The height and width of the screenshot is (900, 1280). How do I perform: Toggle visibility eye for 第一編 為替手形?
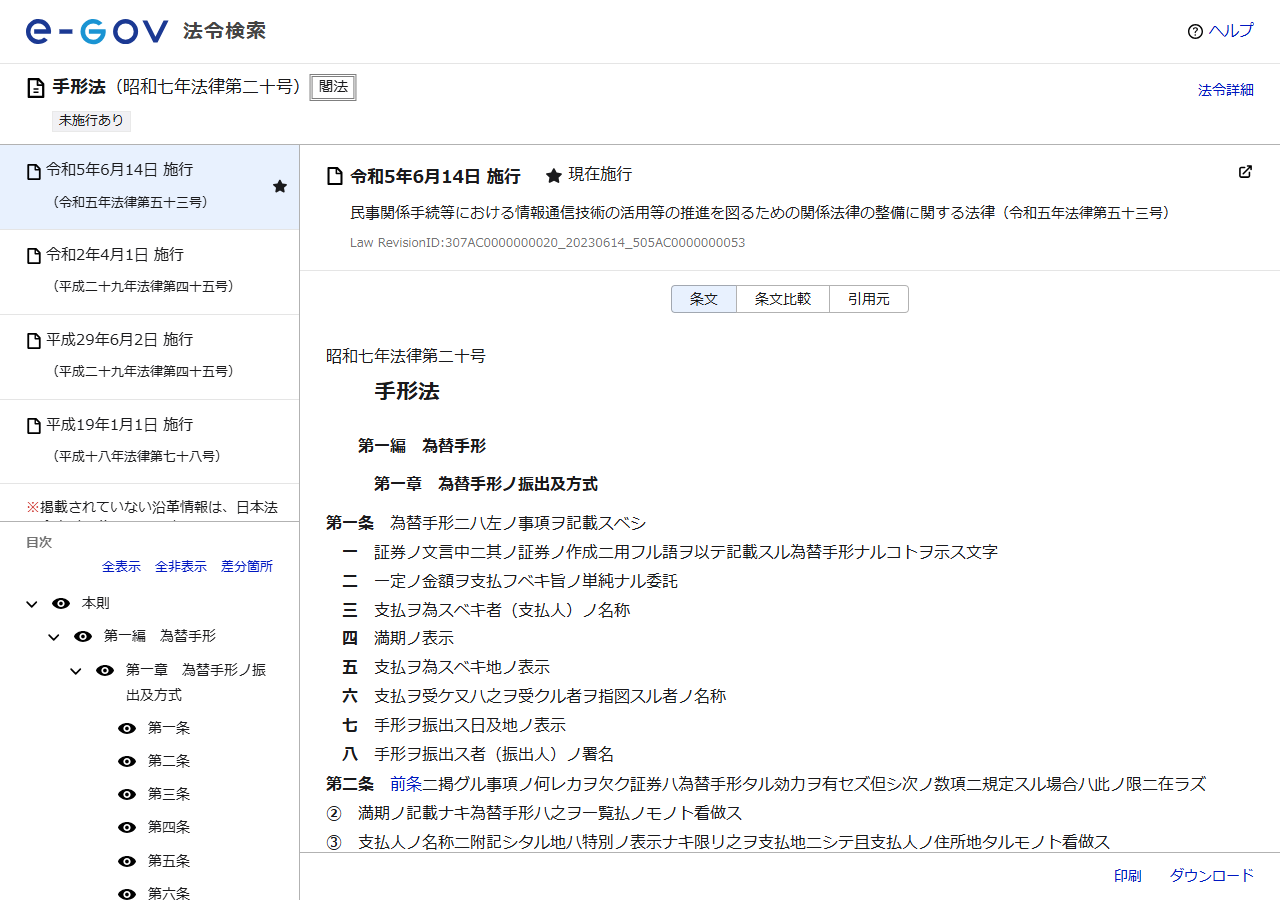click(x=83, y=636)
